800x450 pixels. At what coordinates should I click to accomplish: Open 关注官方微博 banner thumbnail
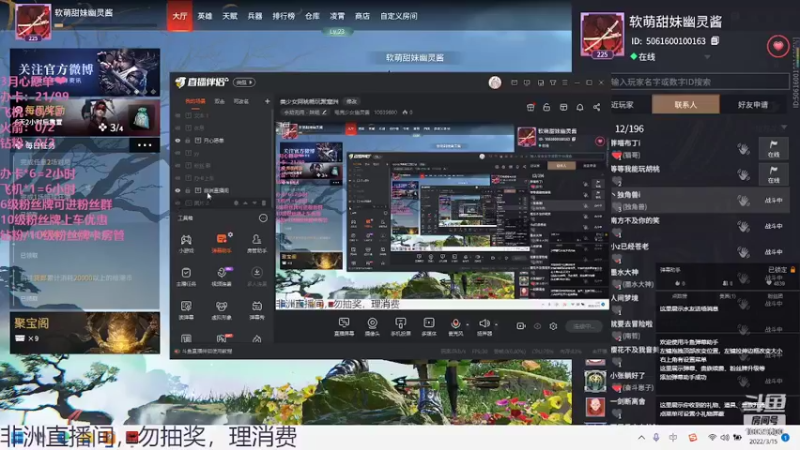85,72
